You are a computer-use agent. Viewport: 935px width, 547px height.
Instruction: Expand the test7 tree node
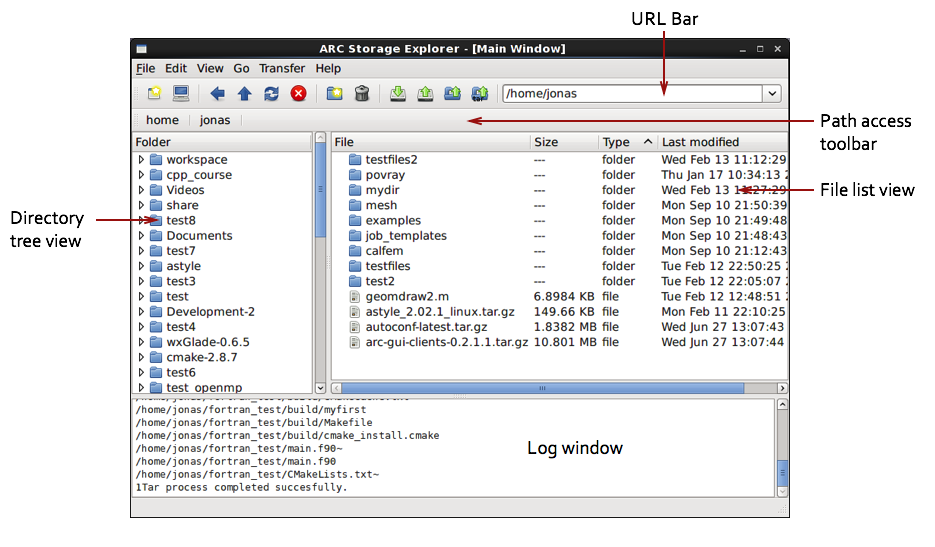click(141, 251)
